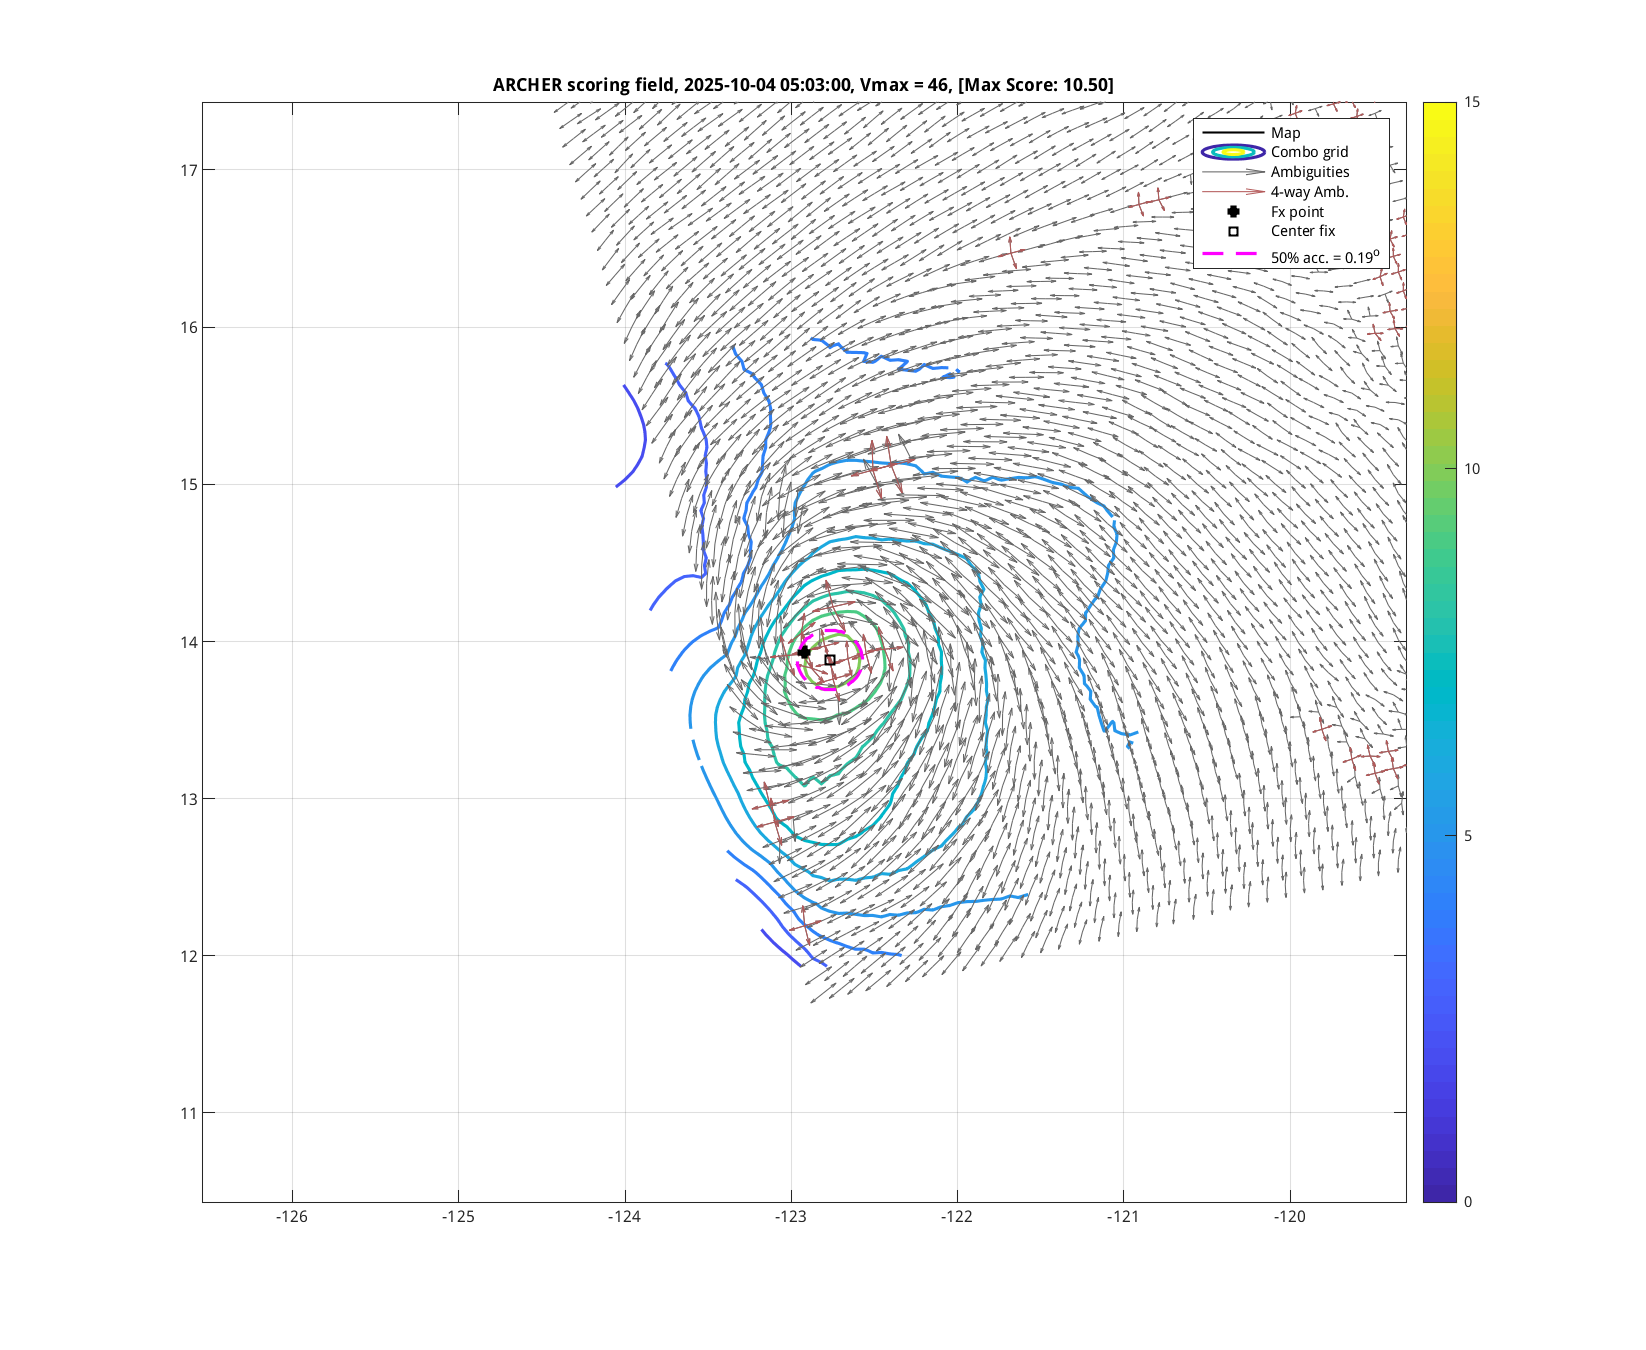Screen dimensions: 1646x1350
Task: Click the dark blue bottom of the colorbar
Action: coord(1439,1194)
